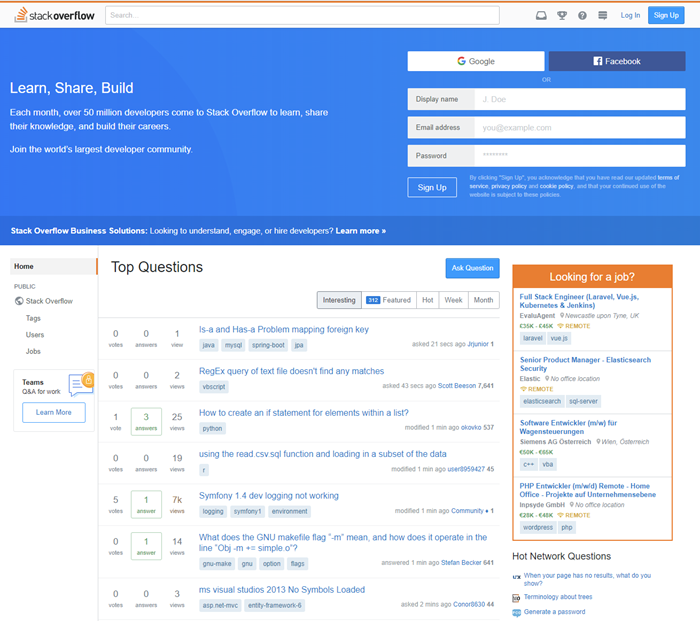Screen dimensions: 700x621
Task: Open Software Entwickler Wagensteuerungen job
Action: pyautogui.click(x=568, y=427)
